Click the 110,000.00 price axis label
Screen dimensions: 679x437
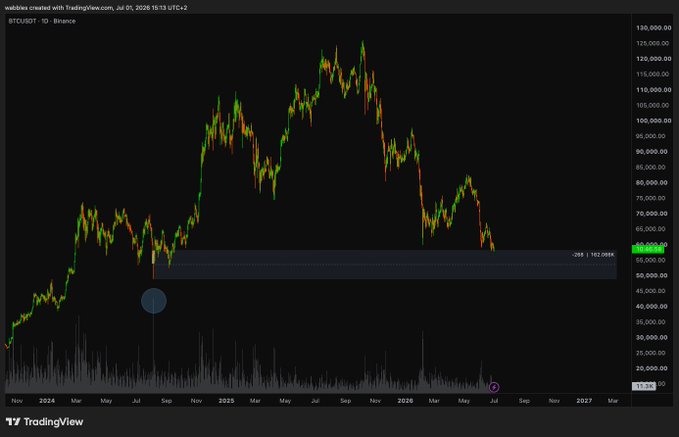(653, 90)
